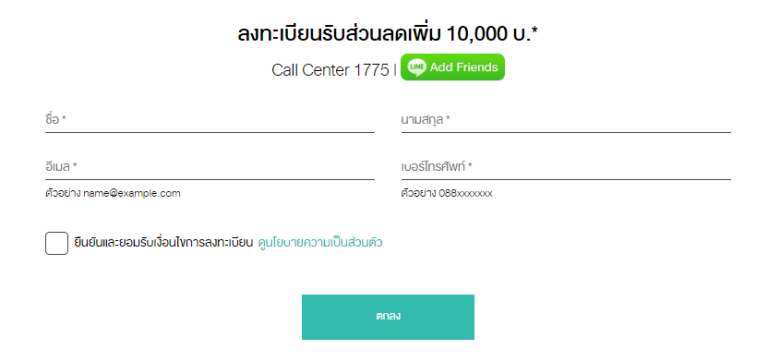
Task: Click the green LINE speech bubble icon
Action: [417, 67]
